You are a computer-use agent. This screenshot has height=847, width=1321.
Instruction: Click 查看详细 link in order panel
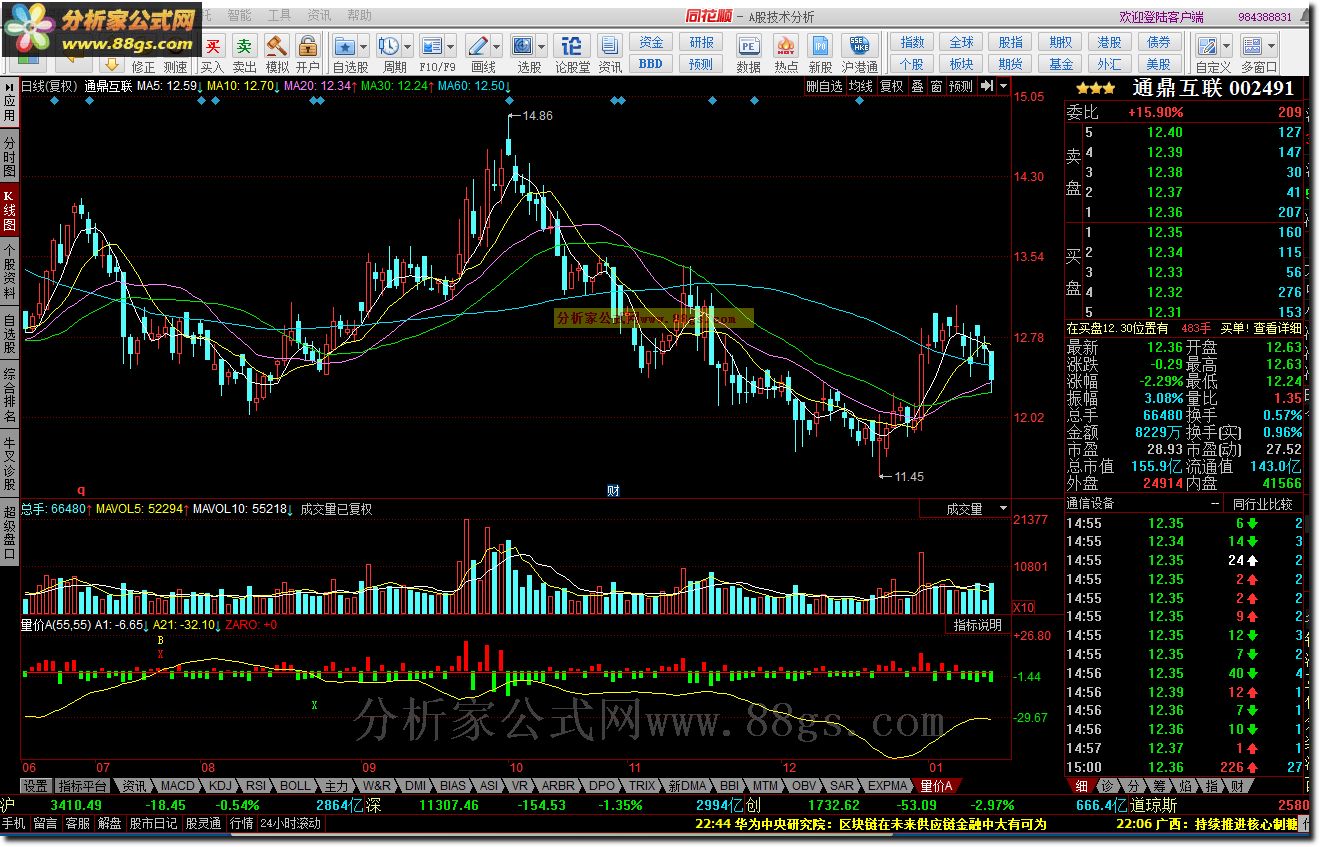point(1277,328)
